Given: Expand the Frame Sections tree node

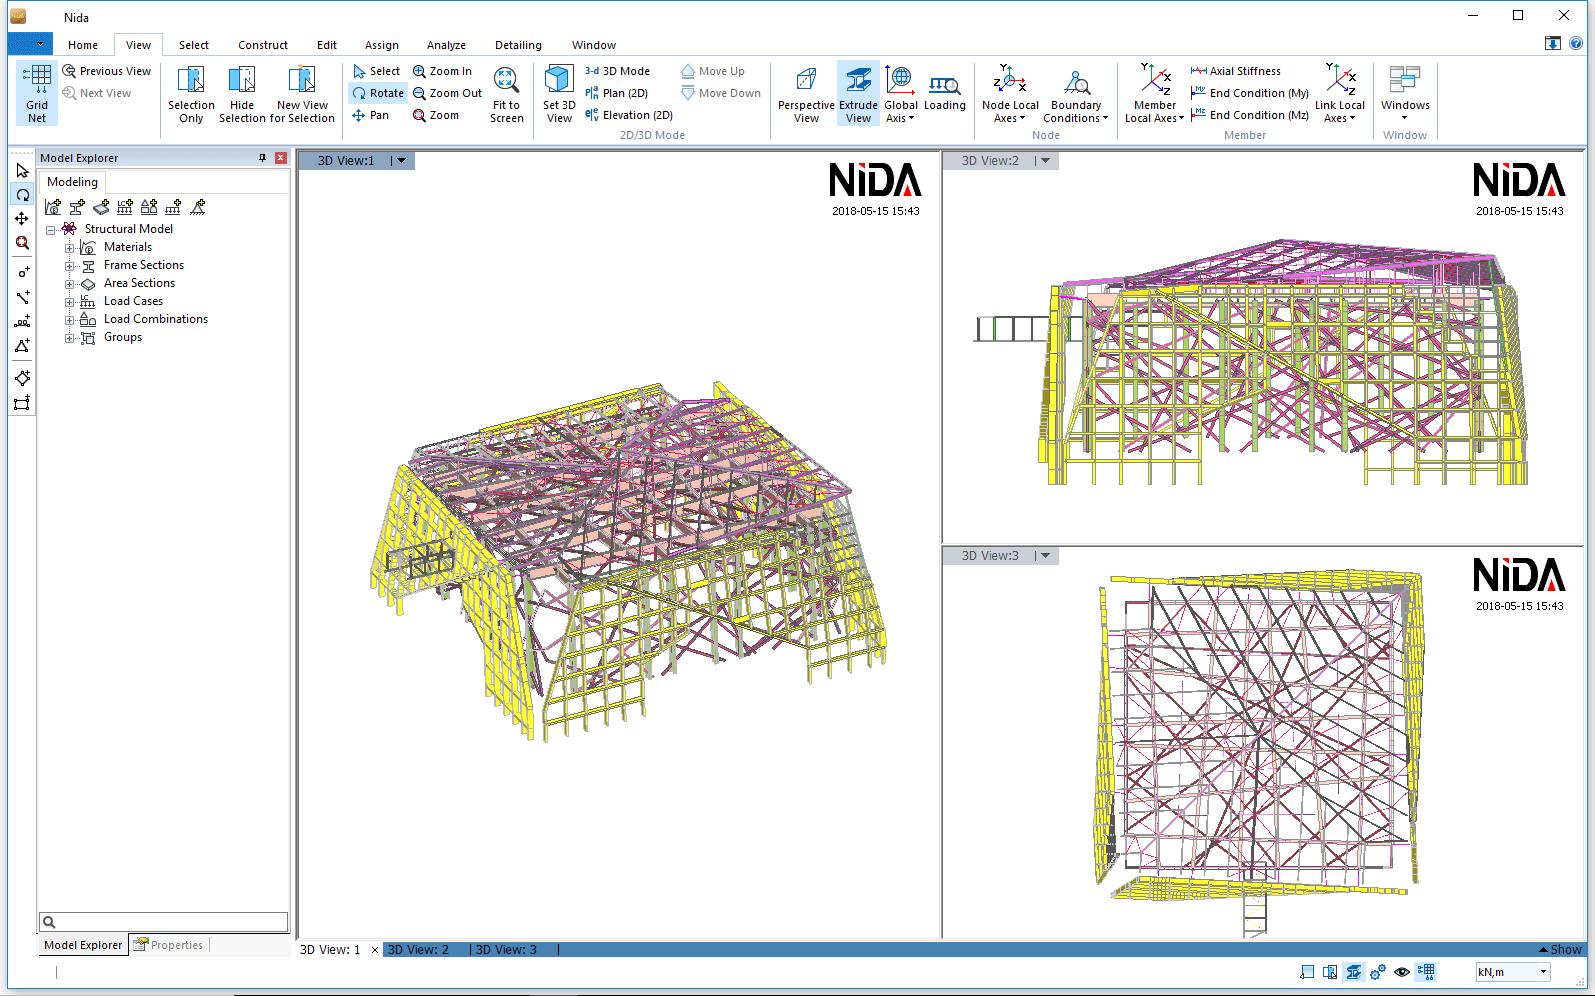Looking at the screenshot, I should [x=70, y=265].
